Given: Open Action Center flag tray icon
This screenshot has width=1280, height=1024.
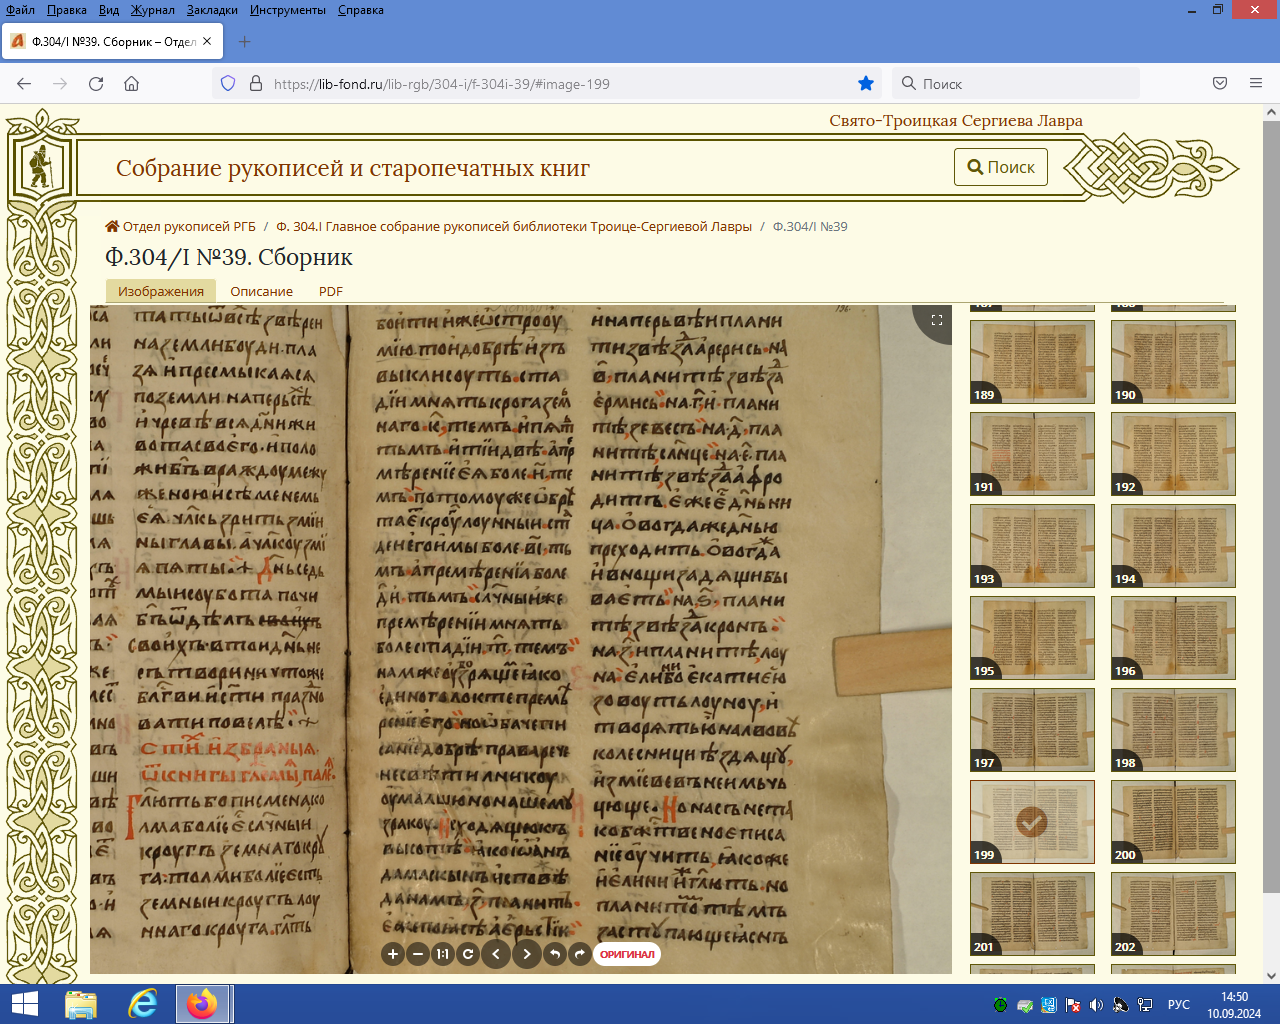Looking at the screenshot, I should pyautogui.click(x=1072, y=1005).
